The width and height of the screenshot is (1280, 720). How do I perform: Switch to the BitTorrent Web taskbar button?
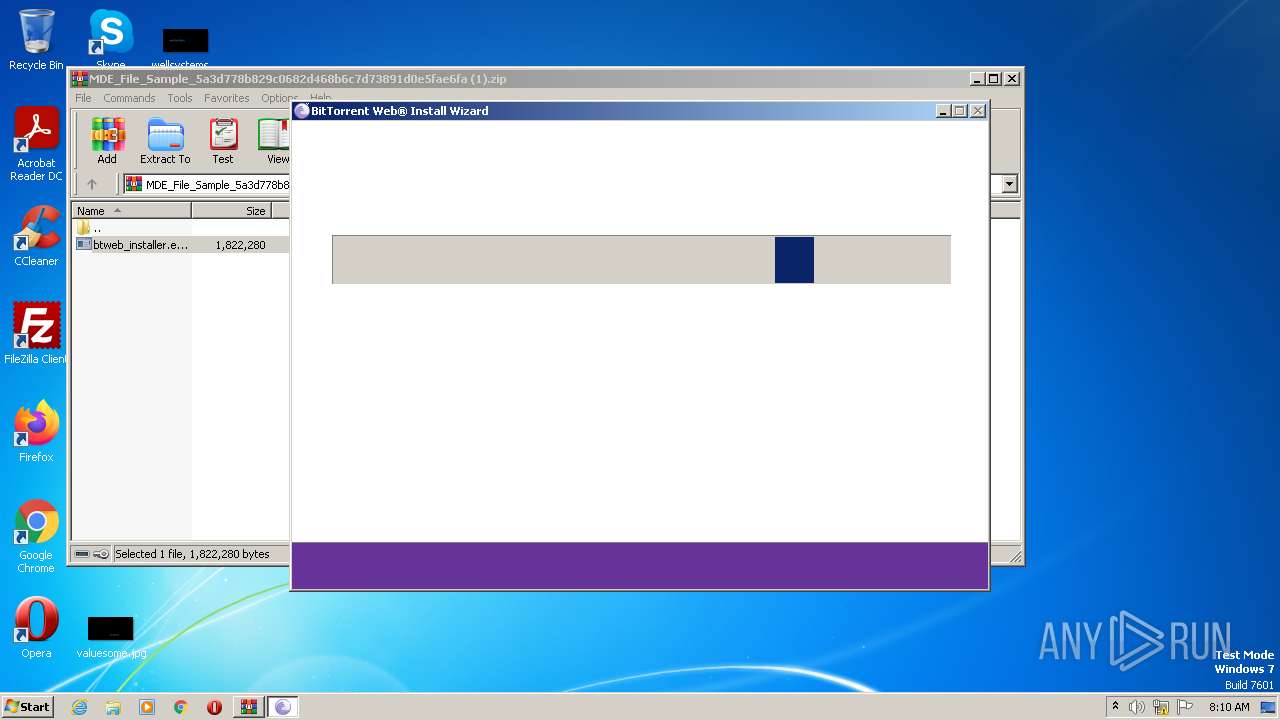click(x=283, y=707)
